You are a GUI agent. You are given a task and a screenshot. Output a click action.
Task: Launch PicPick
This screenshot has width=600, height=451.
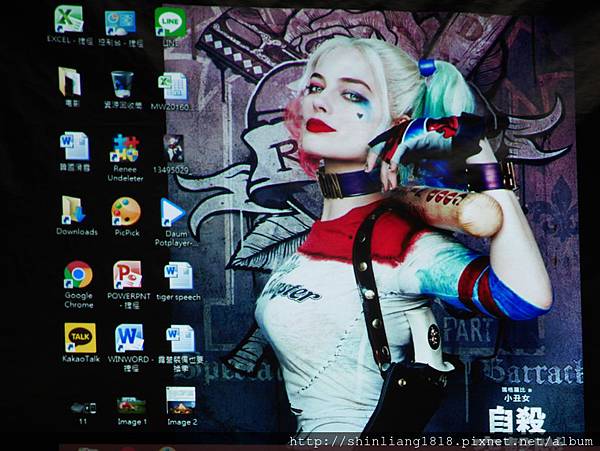(126, 211)
